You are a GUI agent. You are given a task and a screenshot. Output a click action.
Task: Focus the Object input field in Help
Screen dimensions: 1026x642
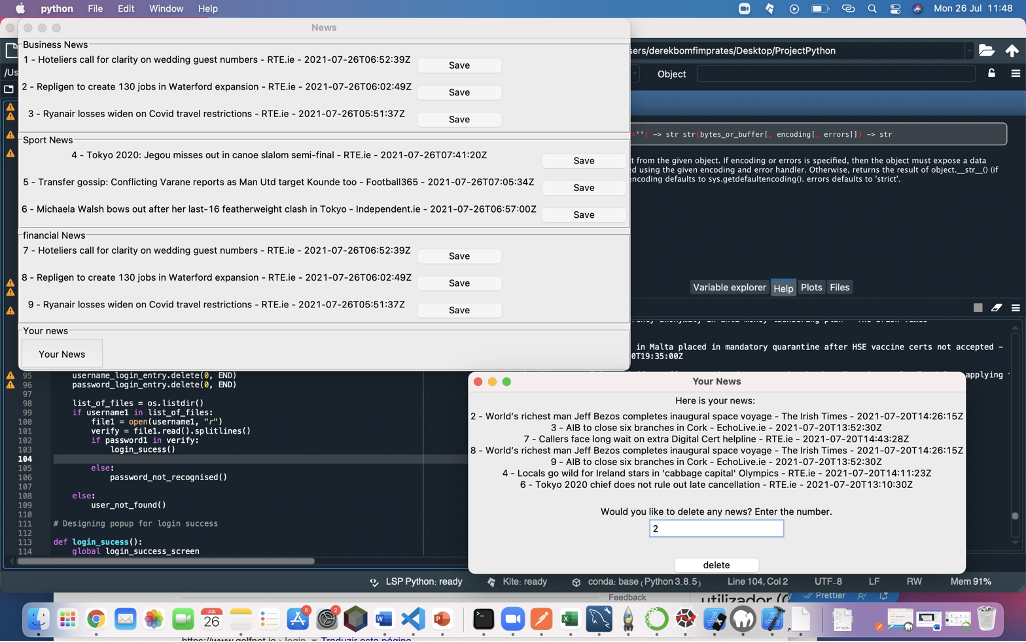coord(836,74)
